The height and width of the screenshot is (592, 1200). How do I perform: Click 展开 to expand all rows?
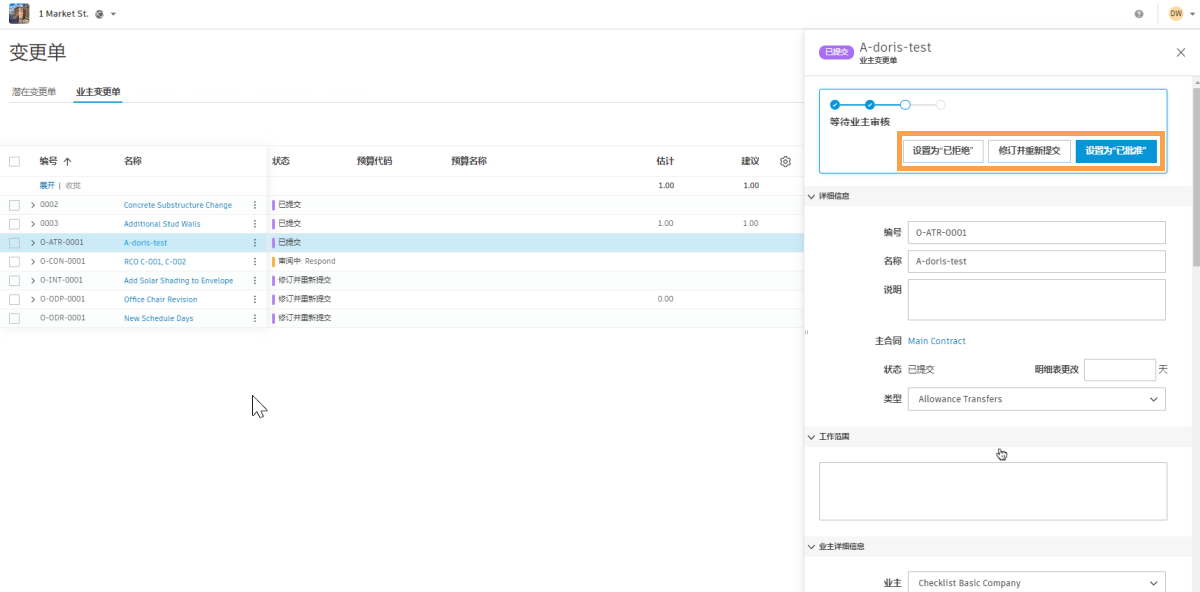point(47,186)
